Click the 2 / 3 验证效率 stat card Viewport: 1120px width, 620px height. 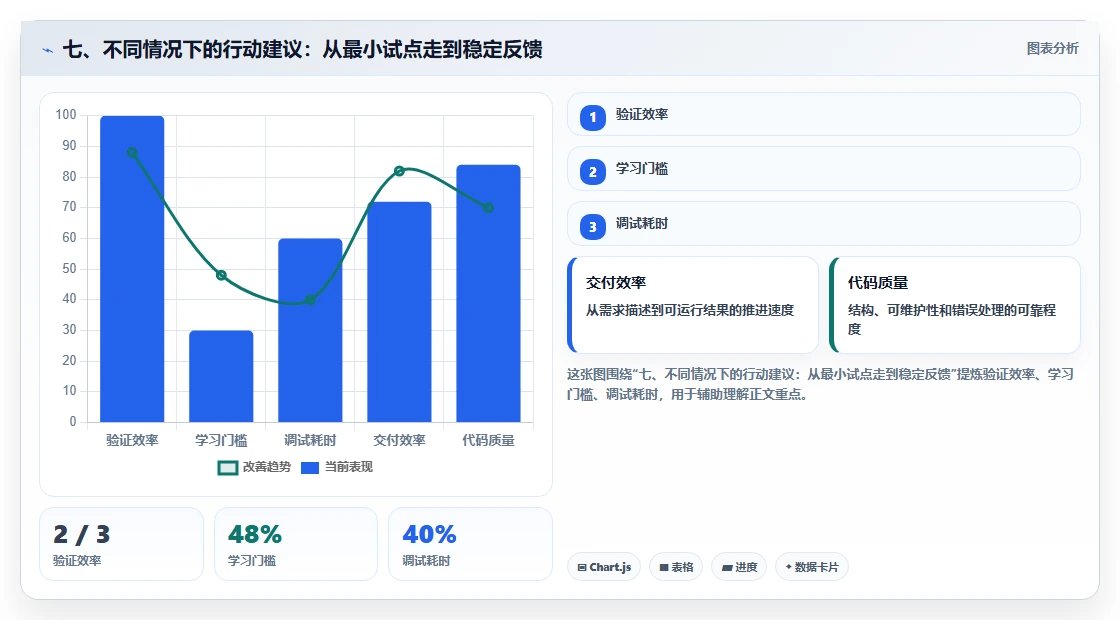coord(121,544)
